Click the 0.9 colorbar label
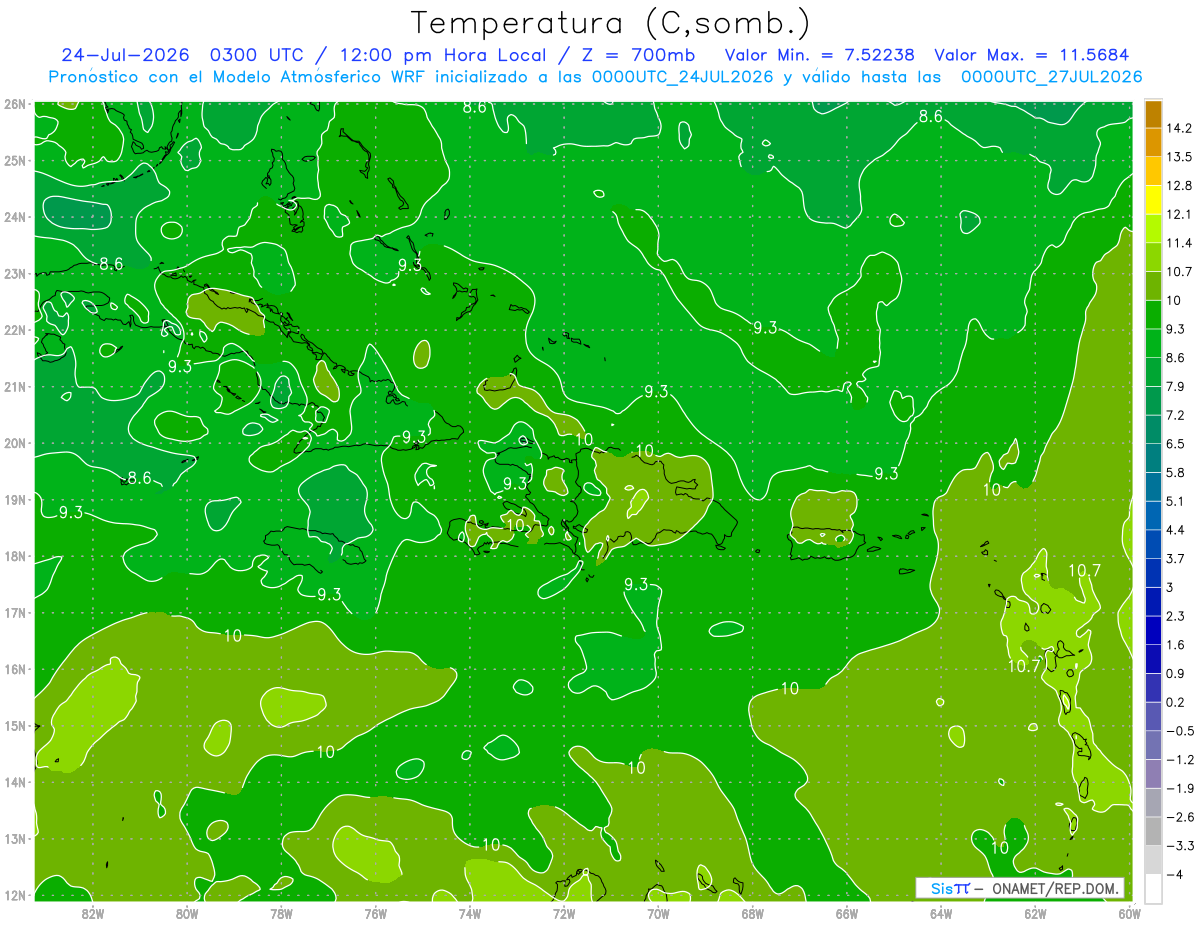The height and width of the screenshot is (927, 1200). [x=1175, y=673]
